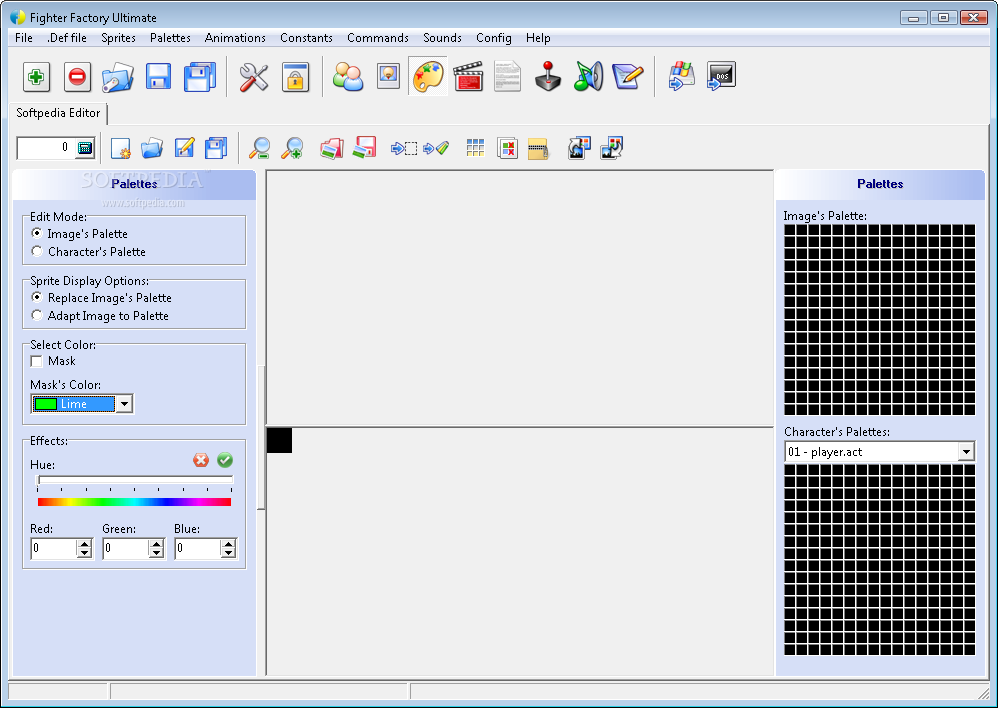Enable the Mask checkbox
Image resolution: width=998 pixels, height=708 pixels.
[36, 361]
